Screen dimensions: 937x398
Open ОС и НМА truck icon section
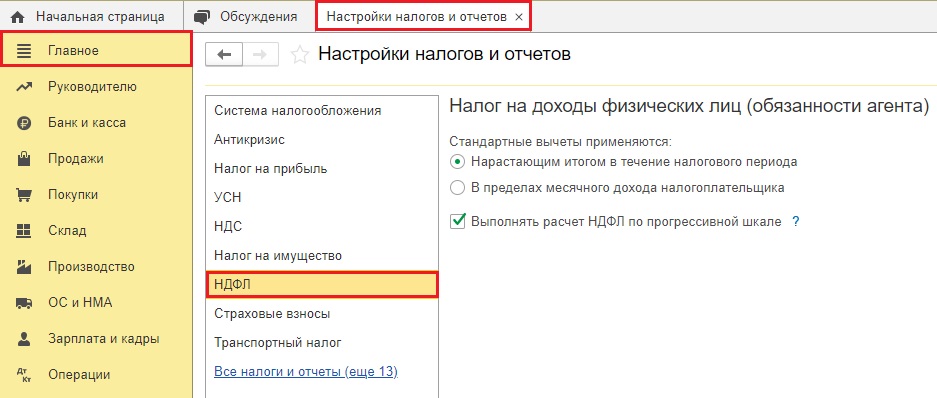pyautogui.click(x=23, y=303)
